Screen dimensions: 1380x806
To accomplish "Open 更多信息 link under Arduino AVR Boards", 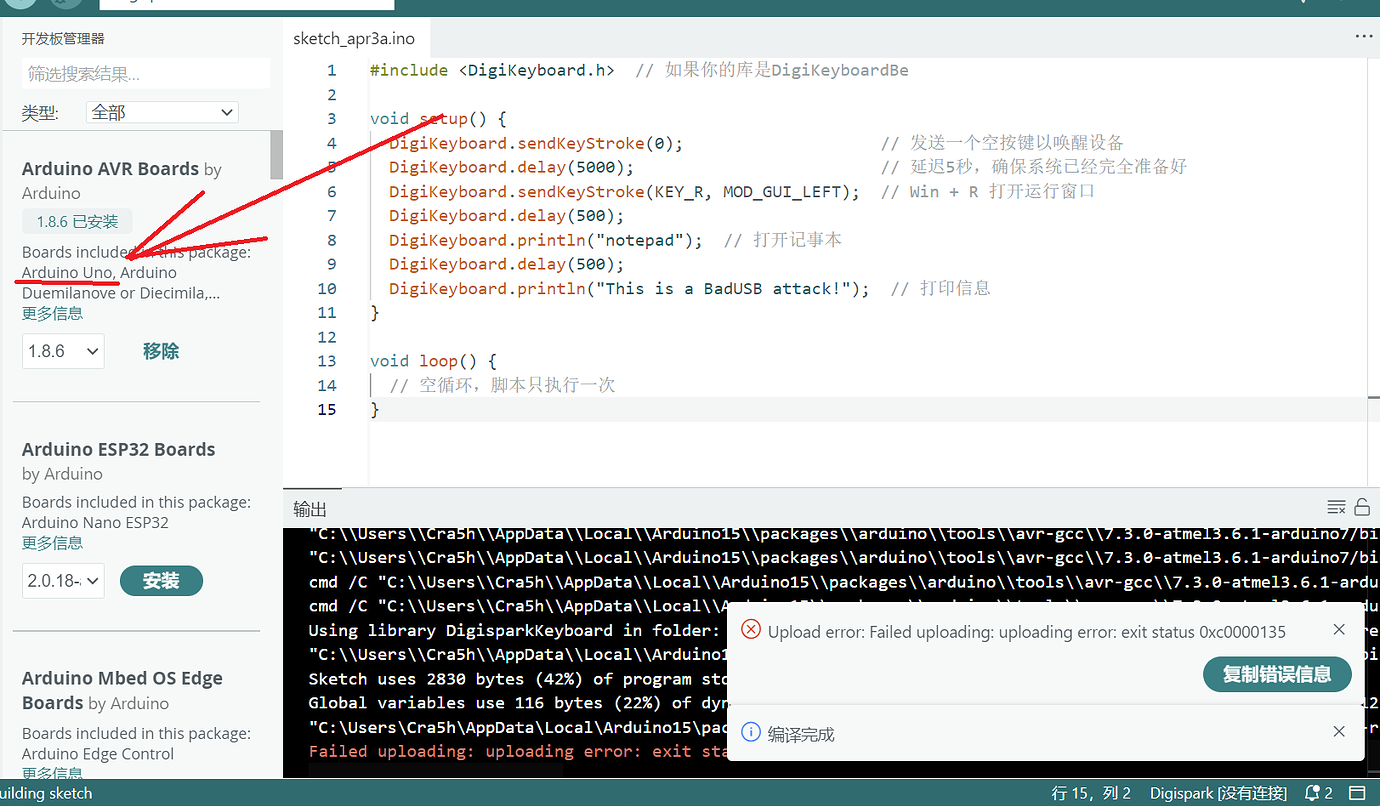I will [52, 312].
